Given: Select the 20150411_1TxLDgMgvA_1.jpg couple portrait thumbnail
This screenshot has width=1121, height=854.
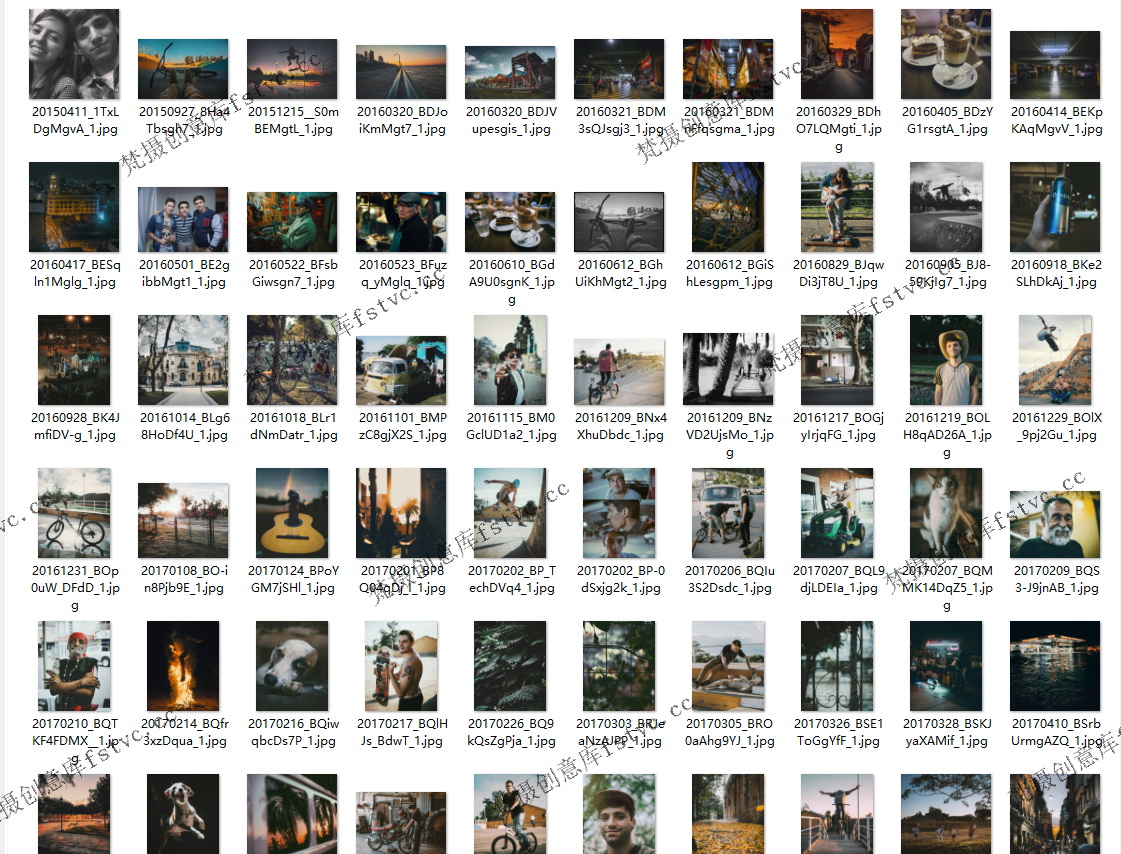Looking at the screenshot, I should point(74,54).
